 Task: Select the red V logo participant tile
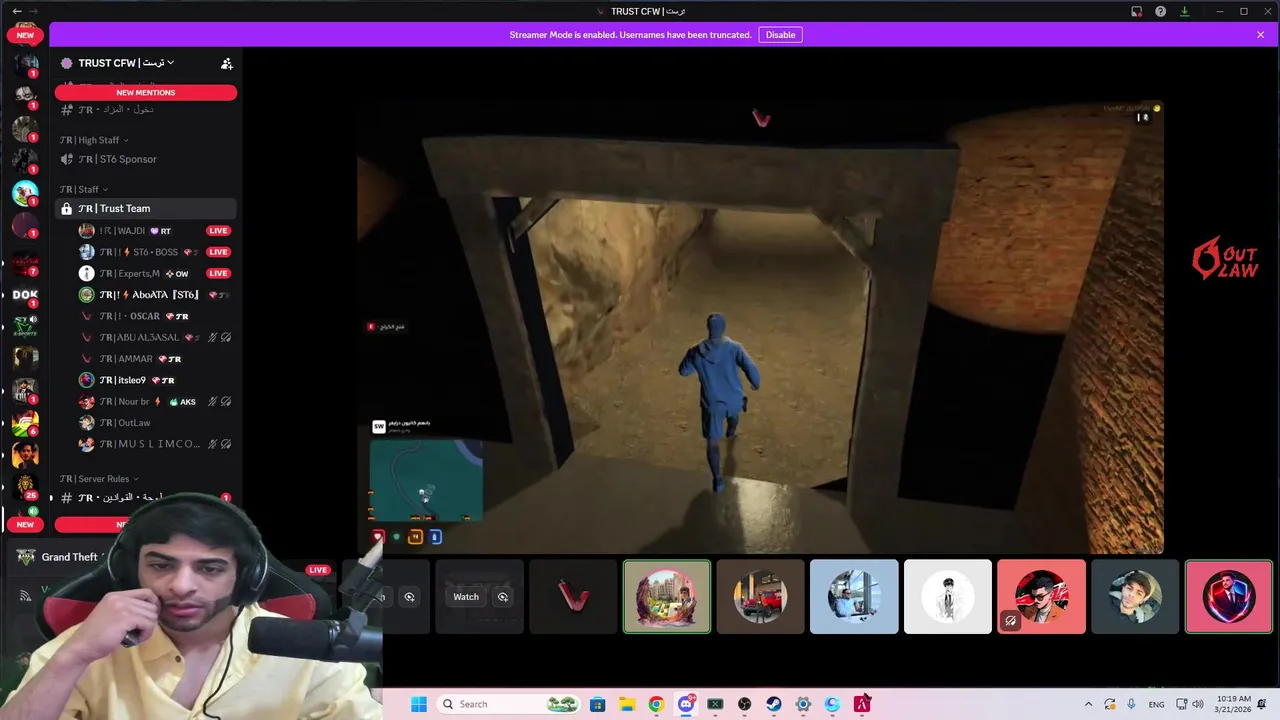point(573,597)
